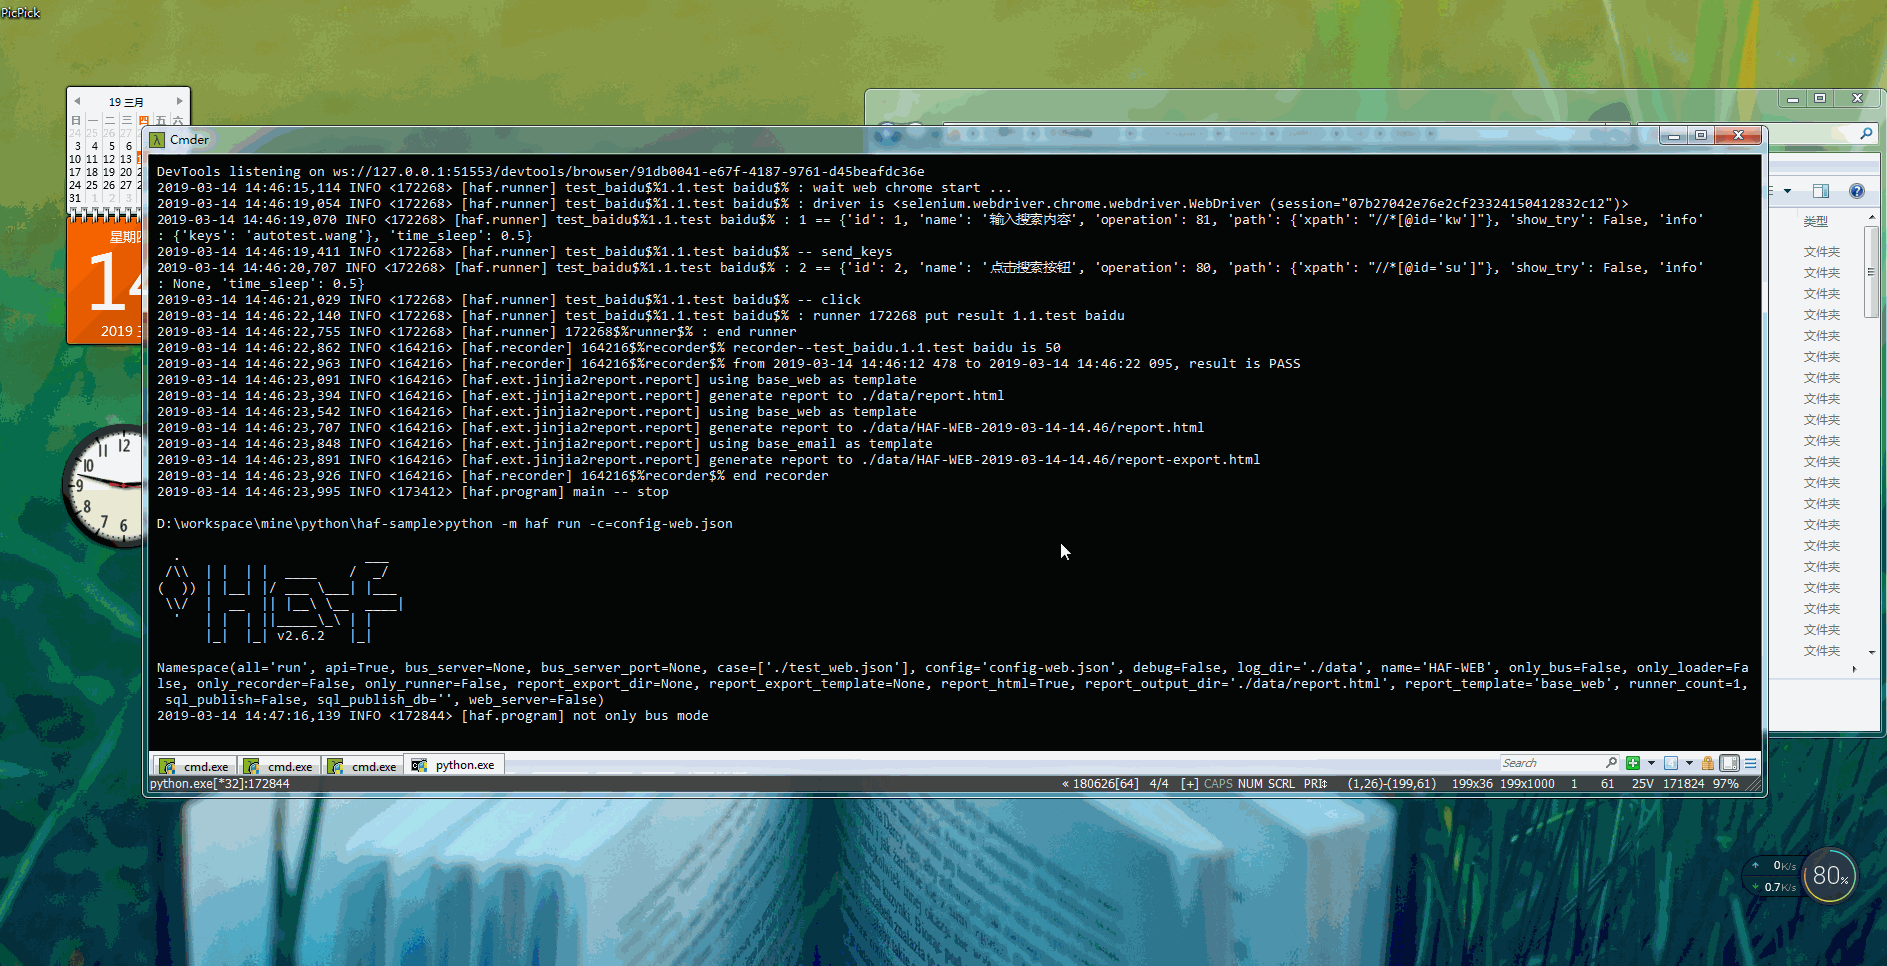1887x966 pixels.
Task: Select day 11 in the calendar widget
Action: (x=92, y=159)
